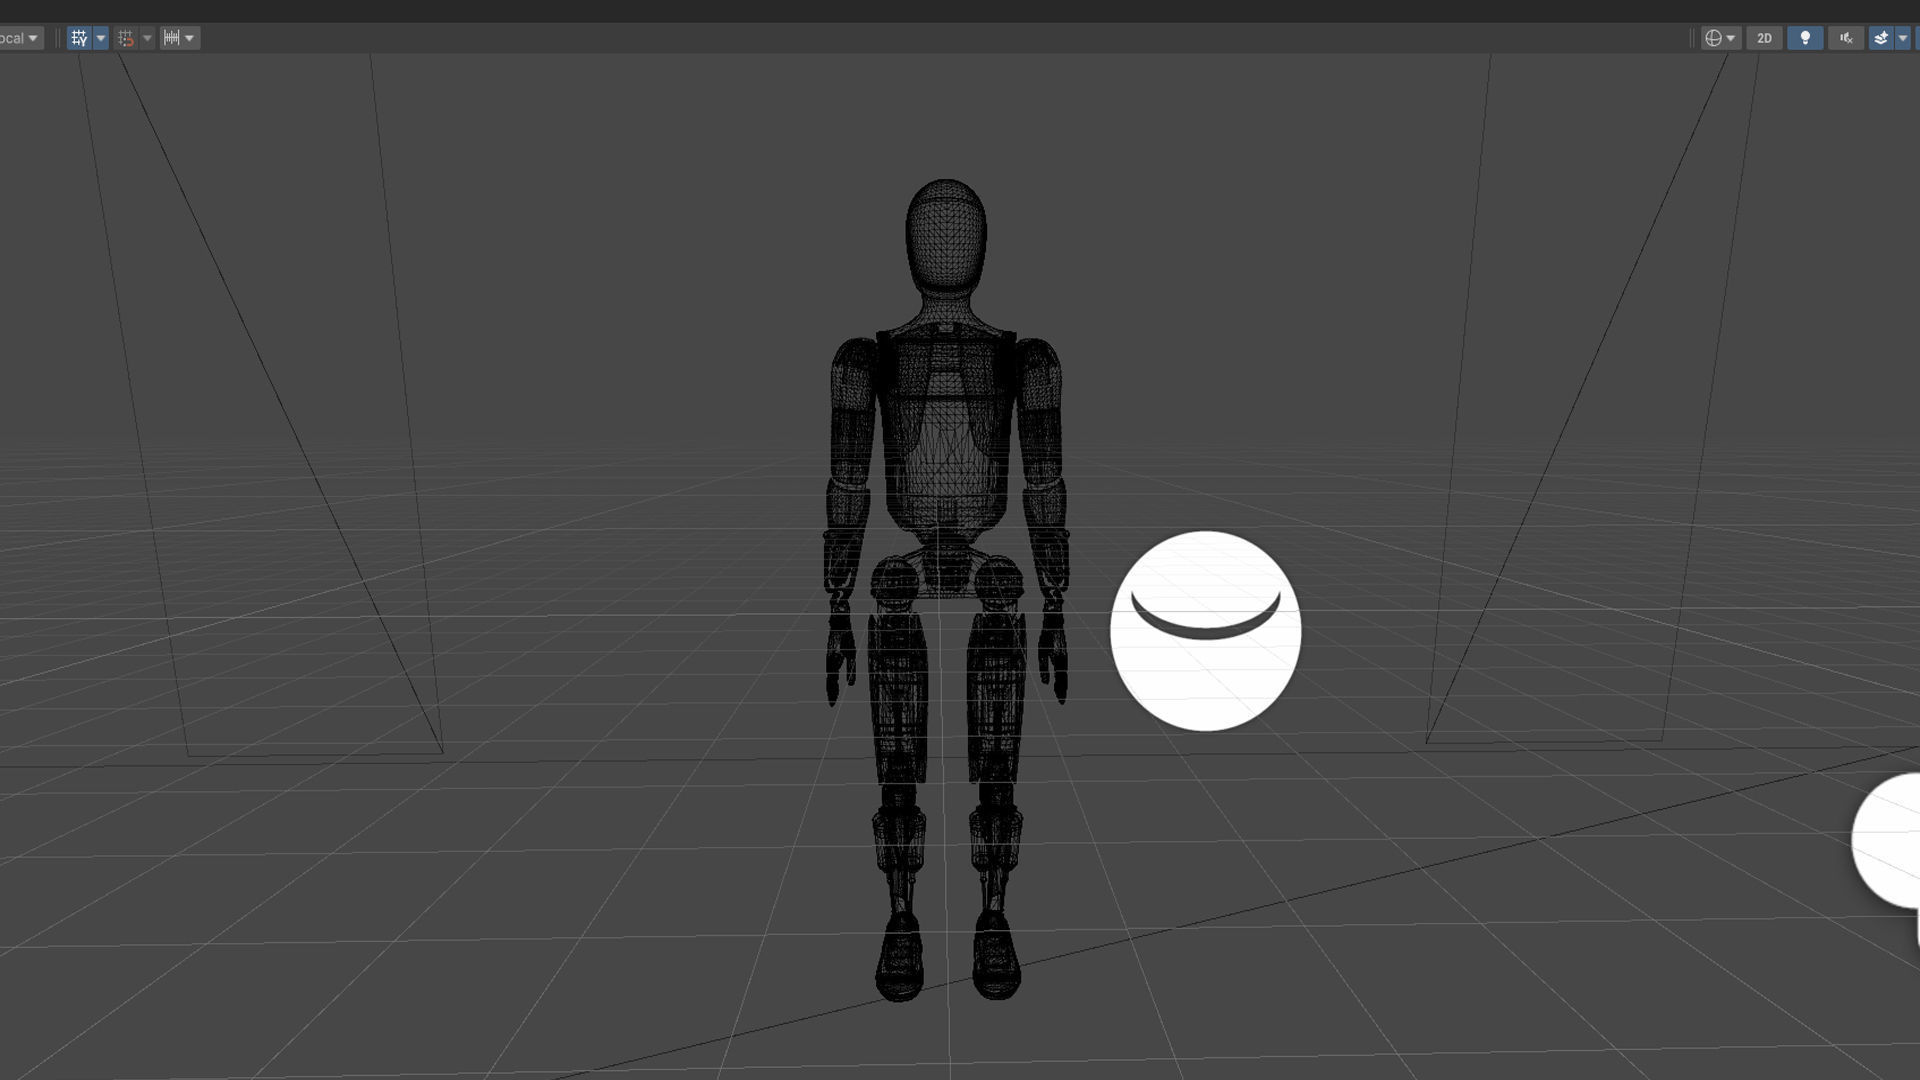Image resolution: width=1920 pixels, height=1080 pixels.
Task: Expand the scene effects dropdown arrow
Action: point(1903,38)
